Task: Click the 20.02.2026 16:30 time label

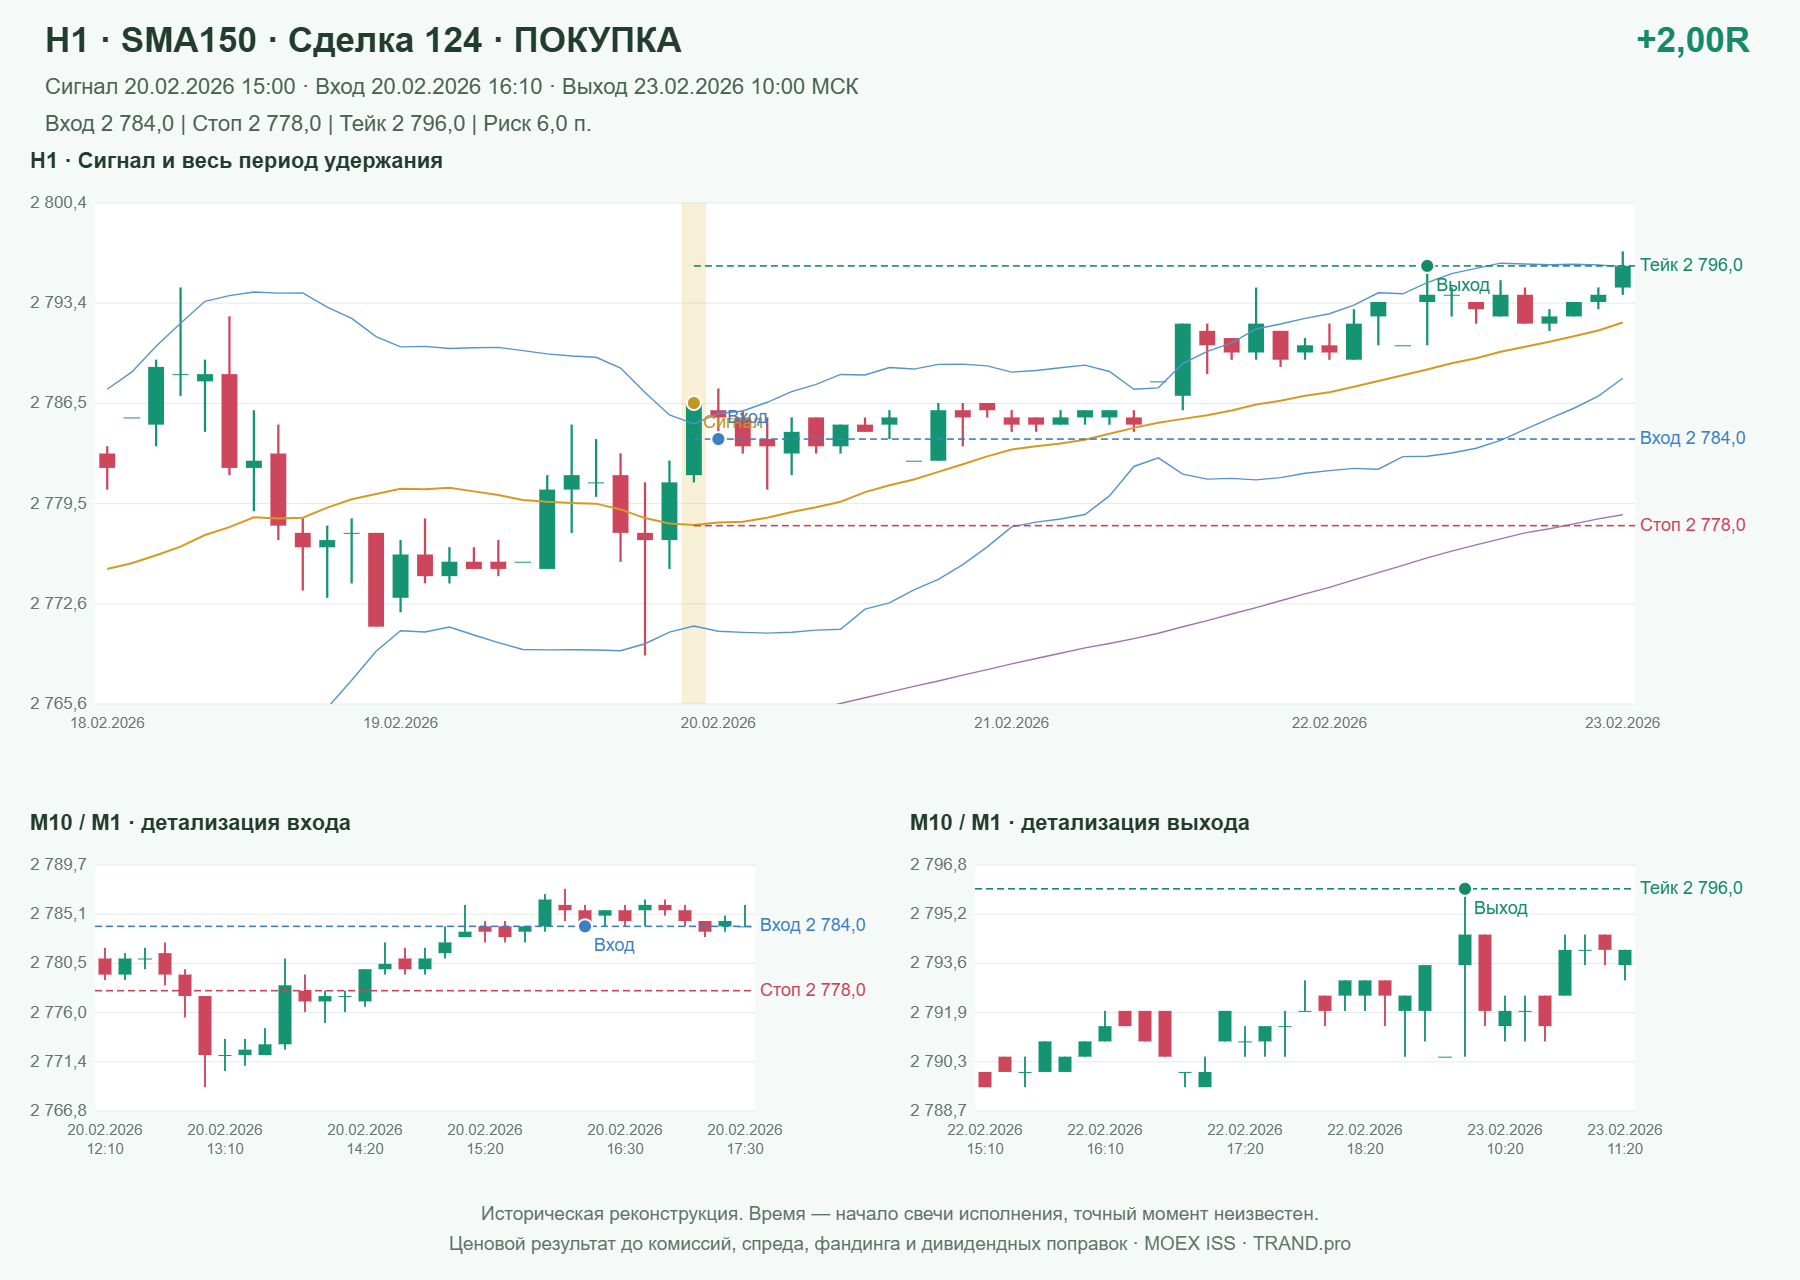Action: (x=625, y=1139)
